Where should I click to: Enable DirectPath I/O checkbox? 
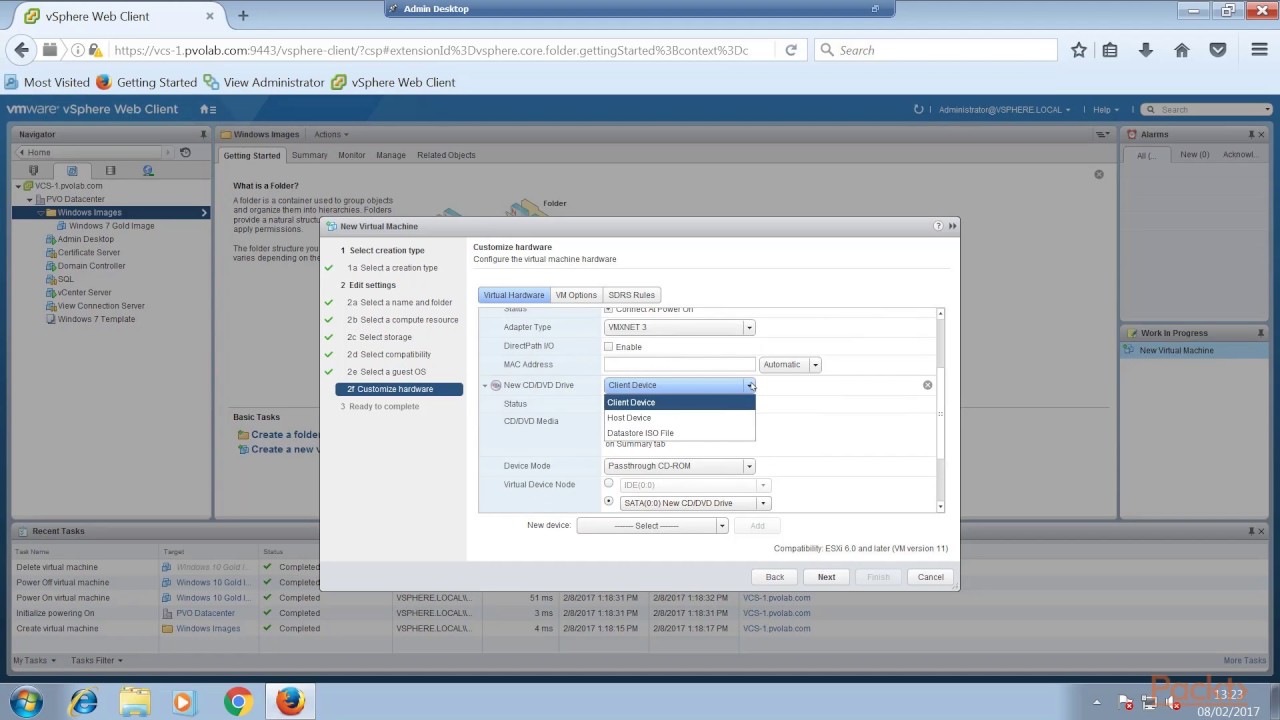[x=608, y=346]
